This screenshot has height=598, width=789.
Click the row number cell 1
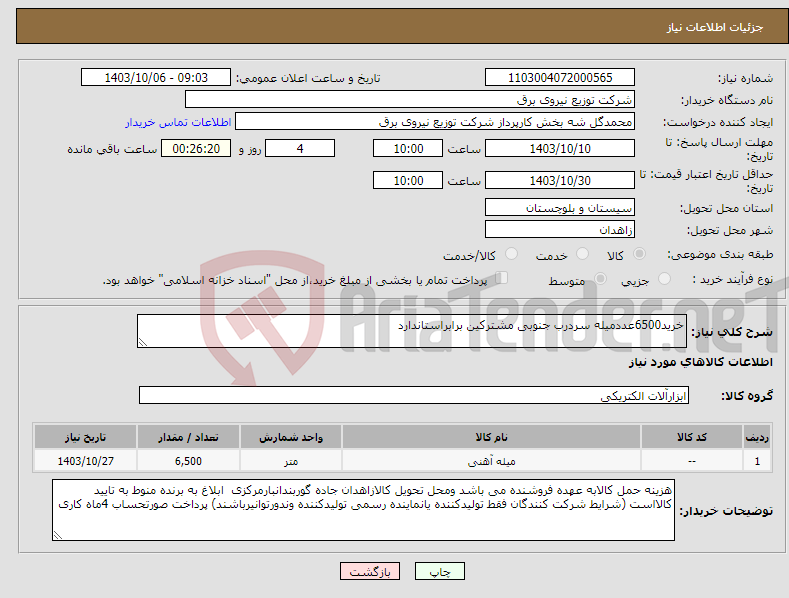pos(757,461)
